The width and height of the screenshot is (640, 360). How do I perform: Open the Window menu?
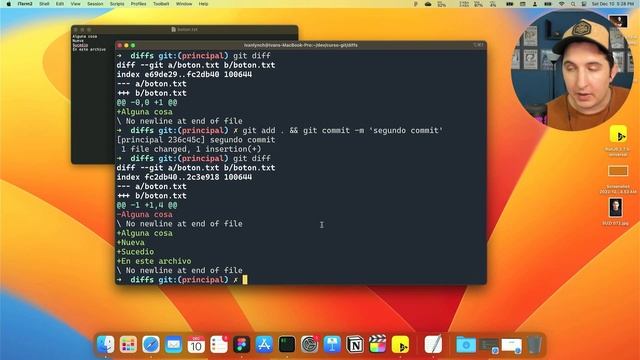click(x=184, y=4)
